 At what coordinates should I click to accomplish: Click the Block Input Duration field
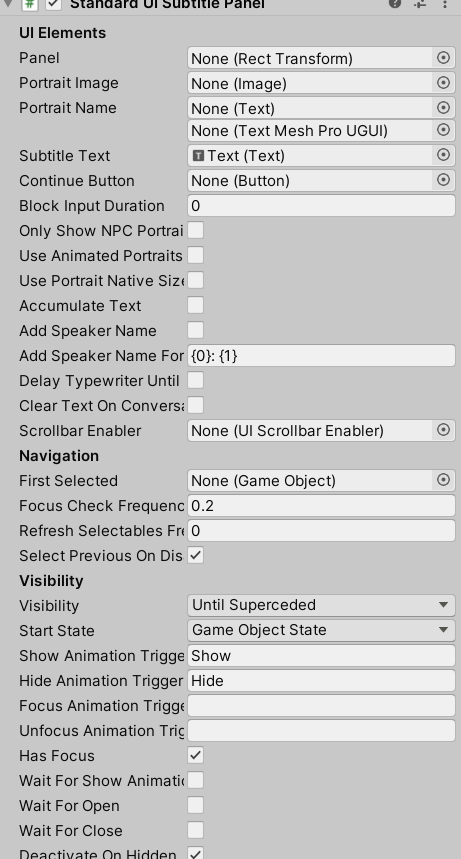pos(321,205)
